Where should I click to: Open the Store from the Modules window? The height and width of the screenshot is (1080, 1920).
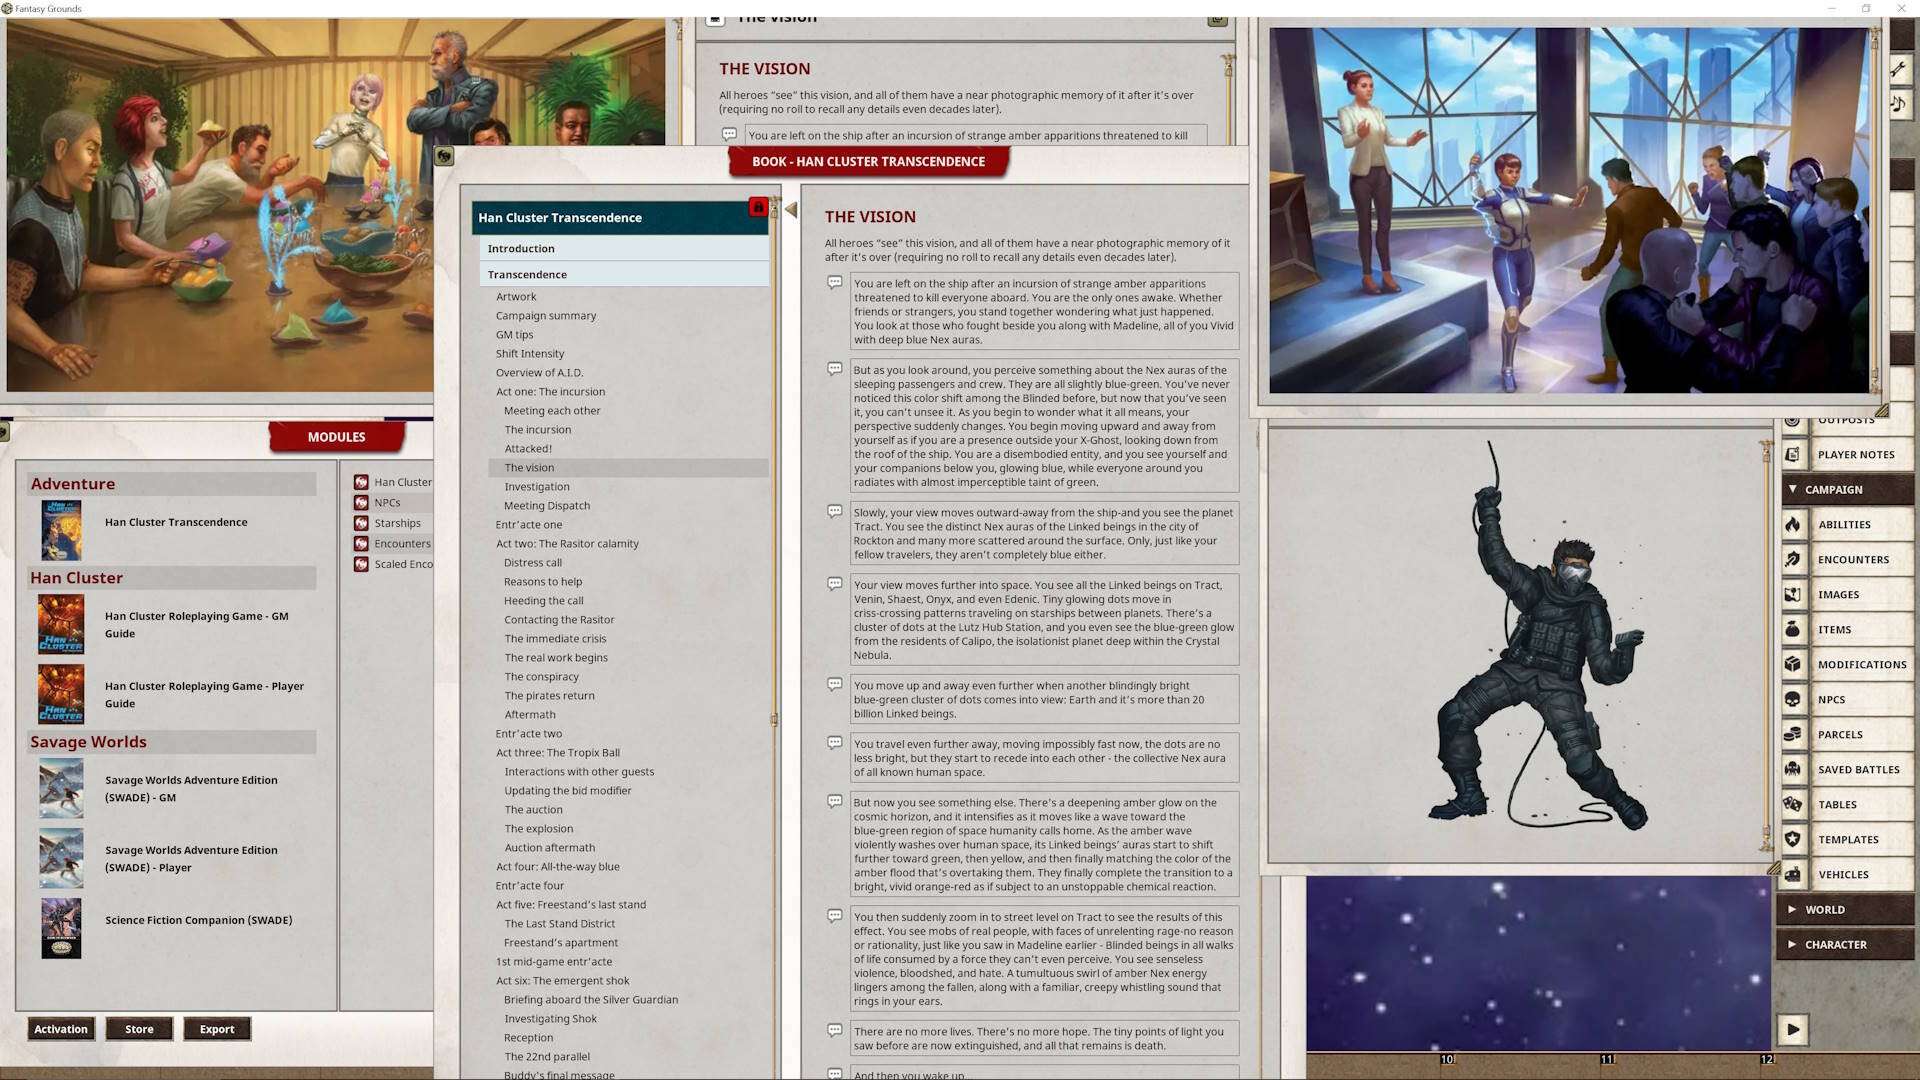(x=139, y=1028)
